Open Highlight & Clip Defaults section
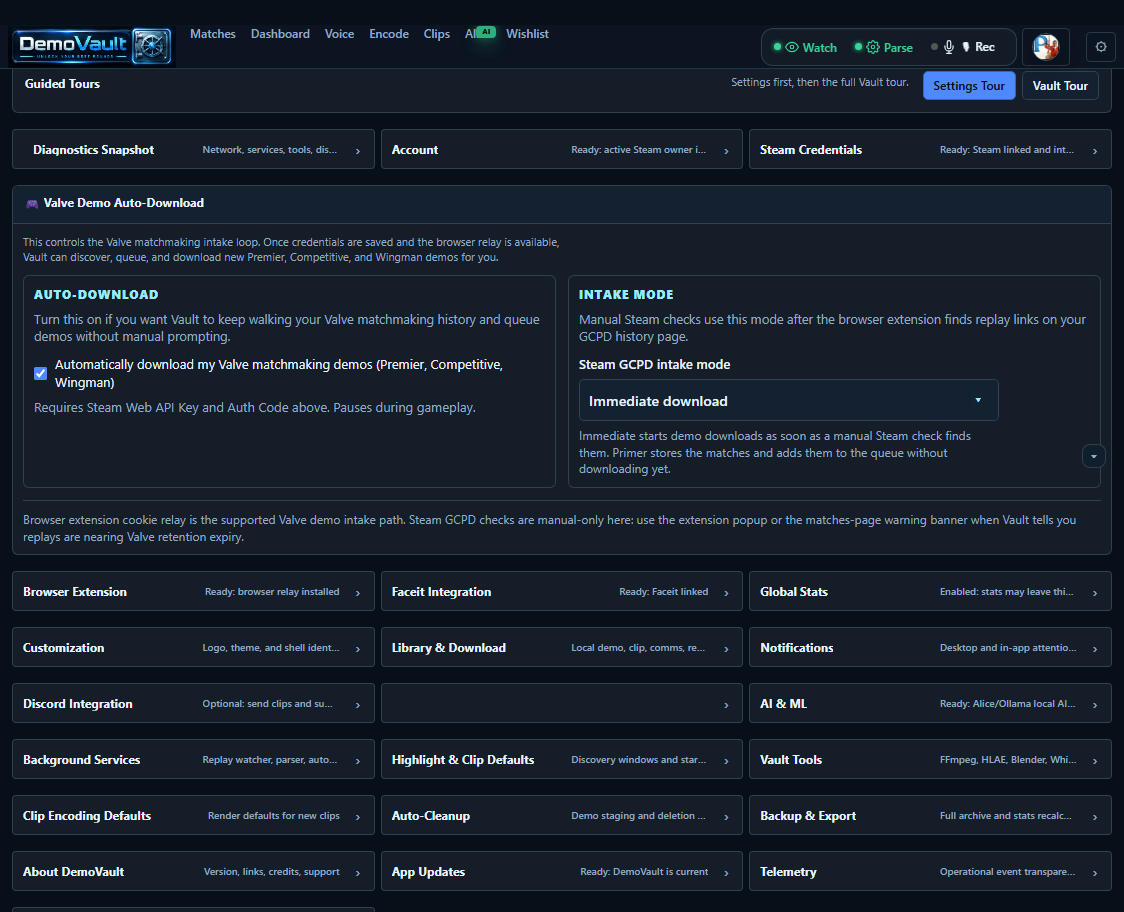This screenshot has width=1124, height=912. click(x=561, y=759)
